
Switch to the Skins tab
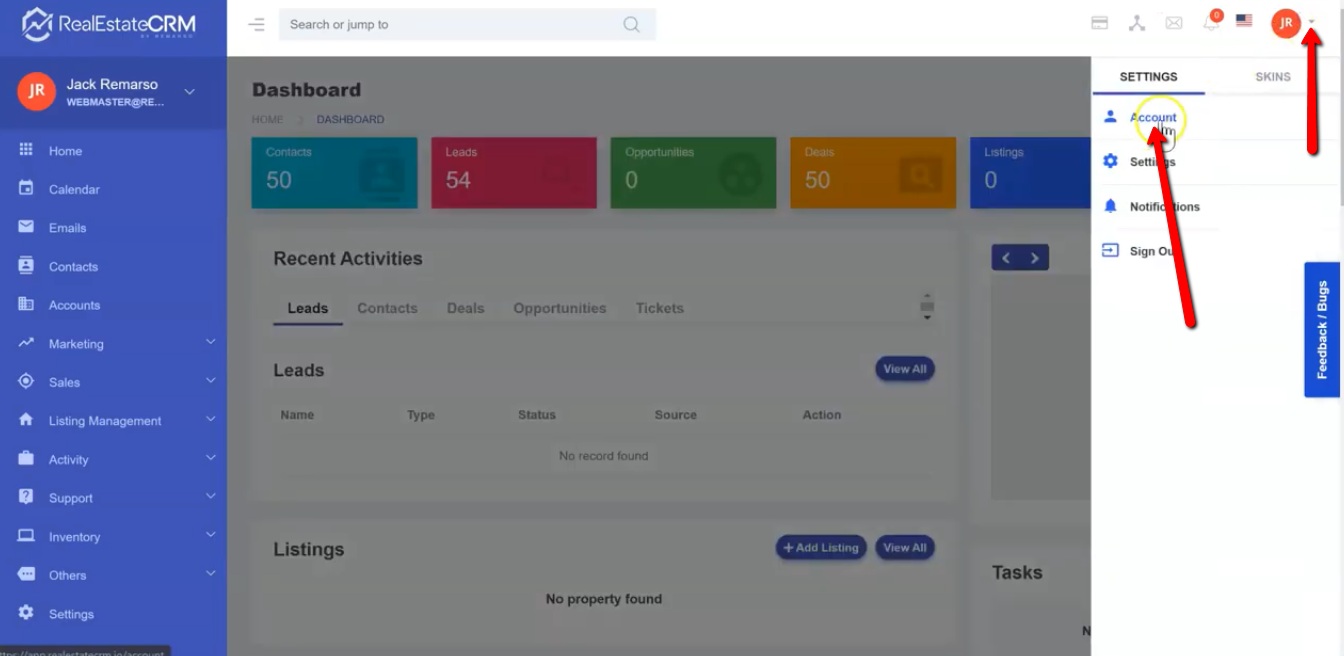[x=1272, y=77]
